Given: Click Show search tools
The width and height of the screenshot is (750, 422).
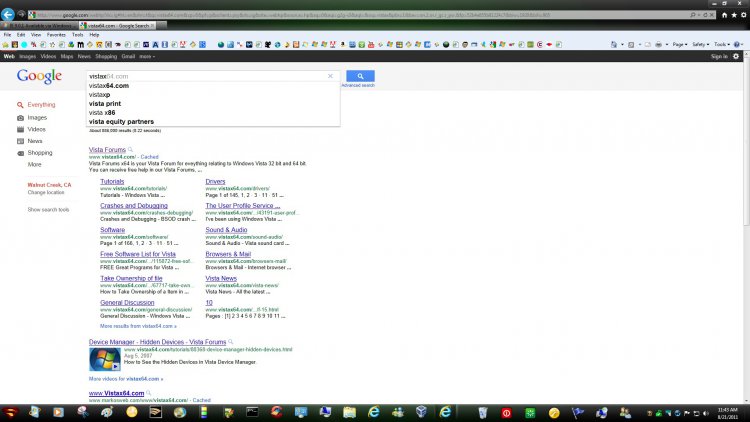Looking at the screenshot, I should [x=48, y=210].
